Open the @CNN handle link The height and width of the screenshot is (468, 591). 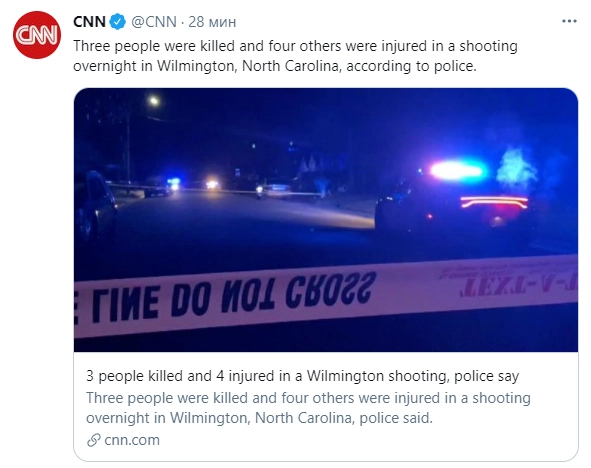154,22
